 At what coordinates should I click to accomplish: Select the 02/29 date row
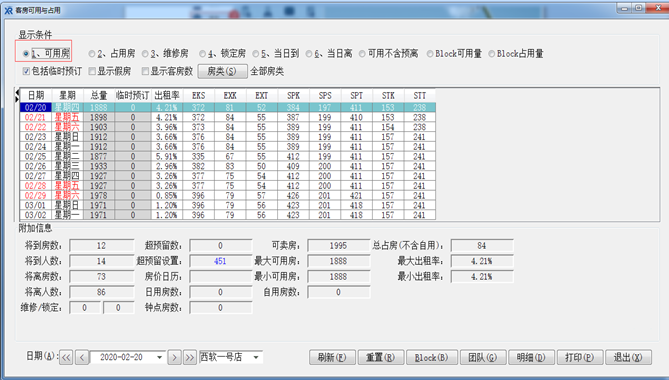point(227,196)
